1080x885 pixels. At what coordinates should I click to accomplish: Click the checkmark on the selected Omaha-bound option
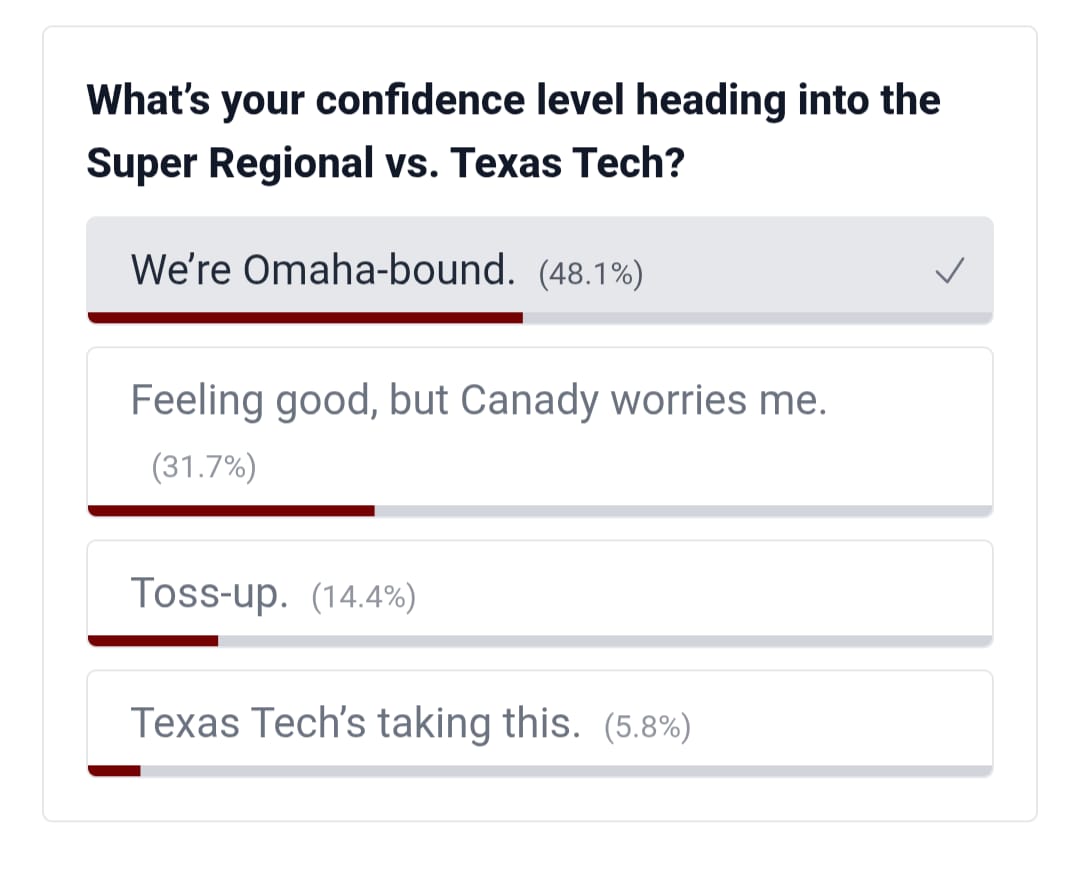click(x=950, y=270)
